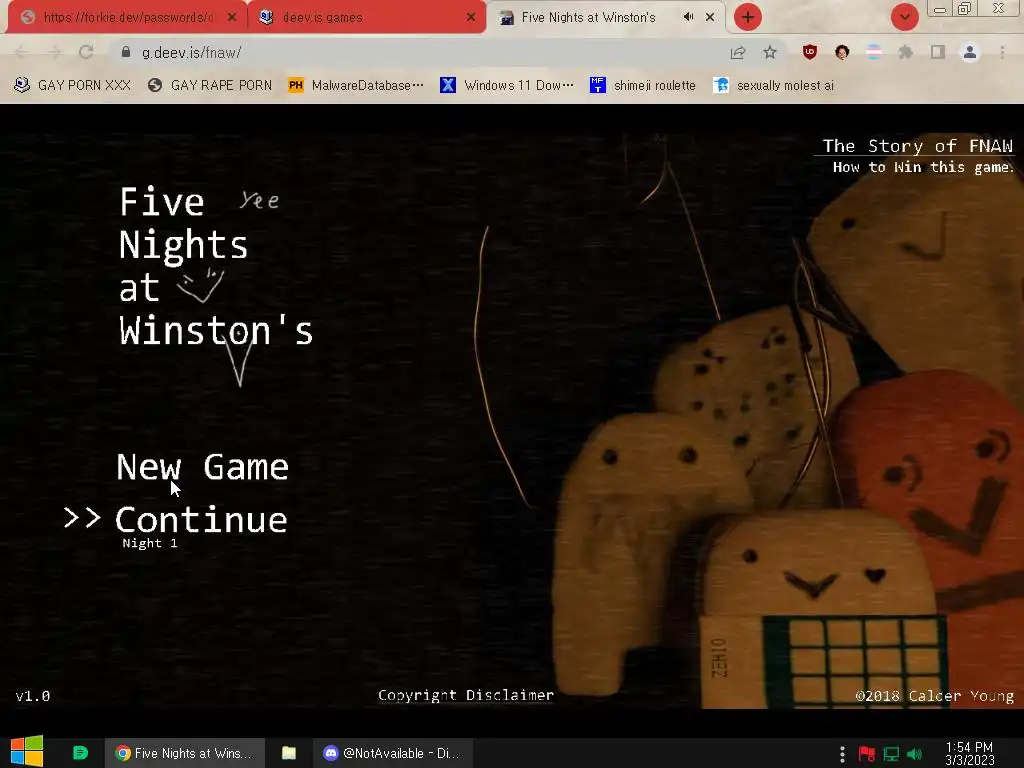Continue the saved game at Night 1
Image resolution: width=1024 pixels, height=768 pixels.
[x=201, y=520]
